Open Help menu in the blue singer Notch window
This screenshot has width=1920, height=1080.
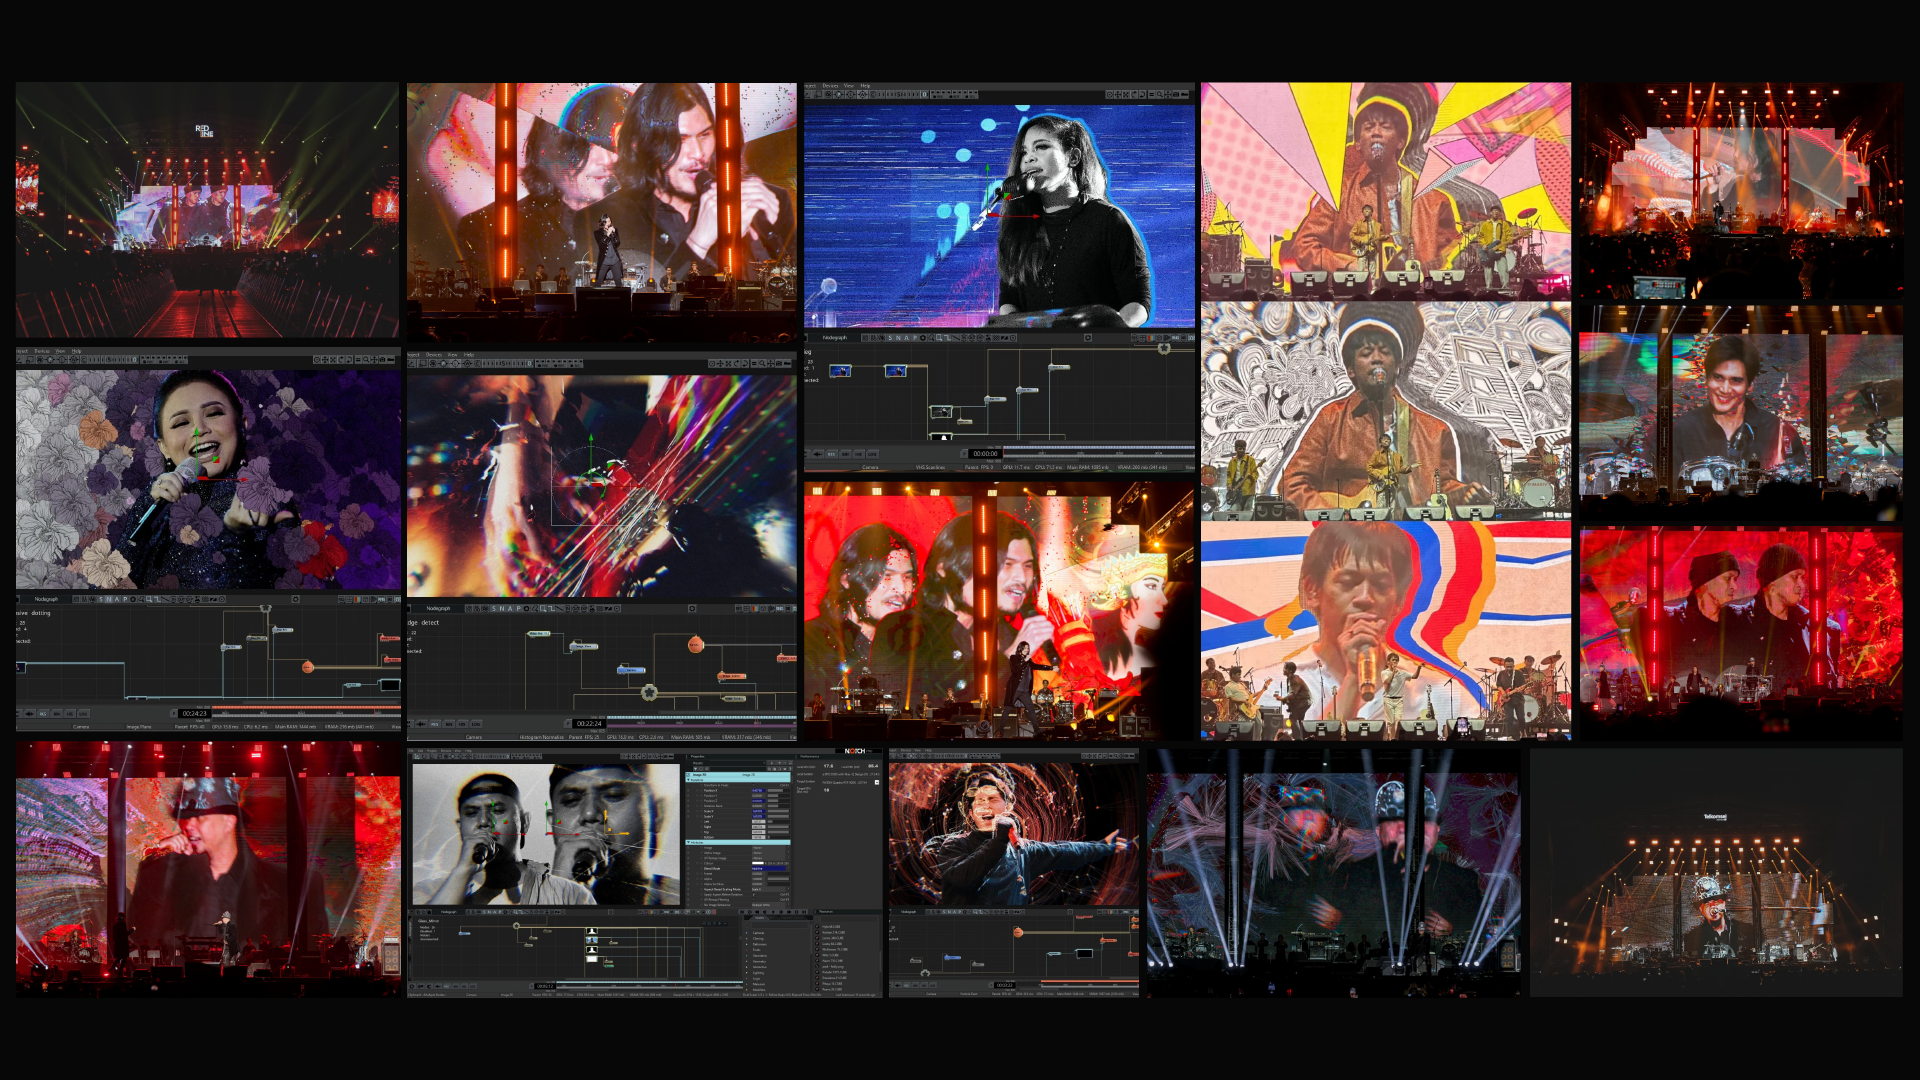[x=865, y=86]
